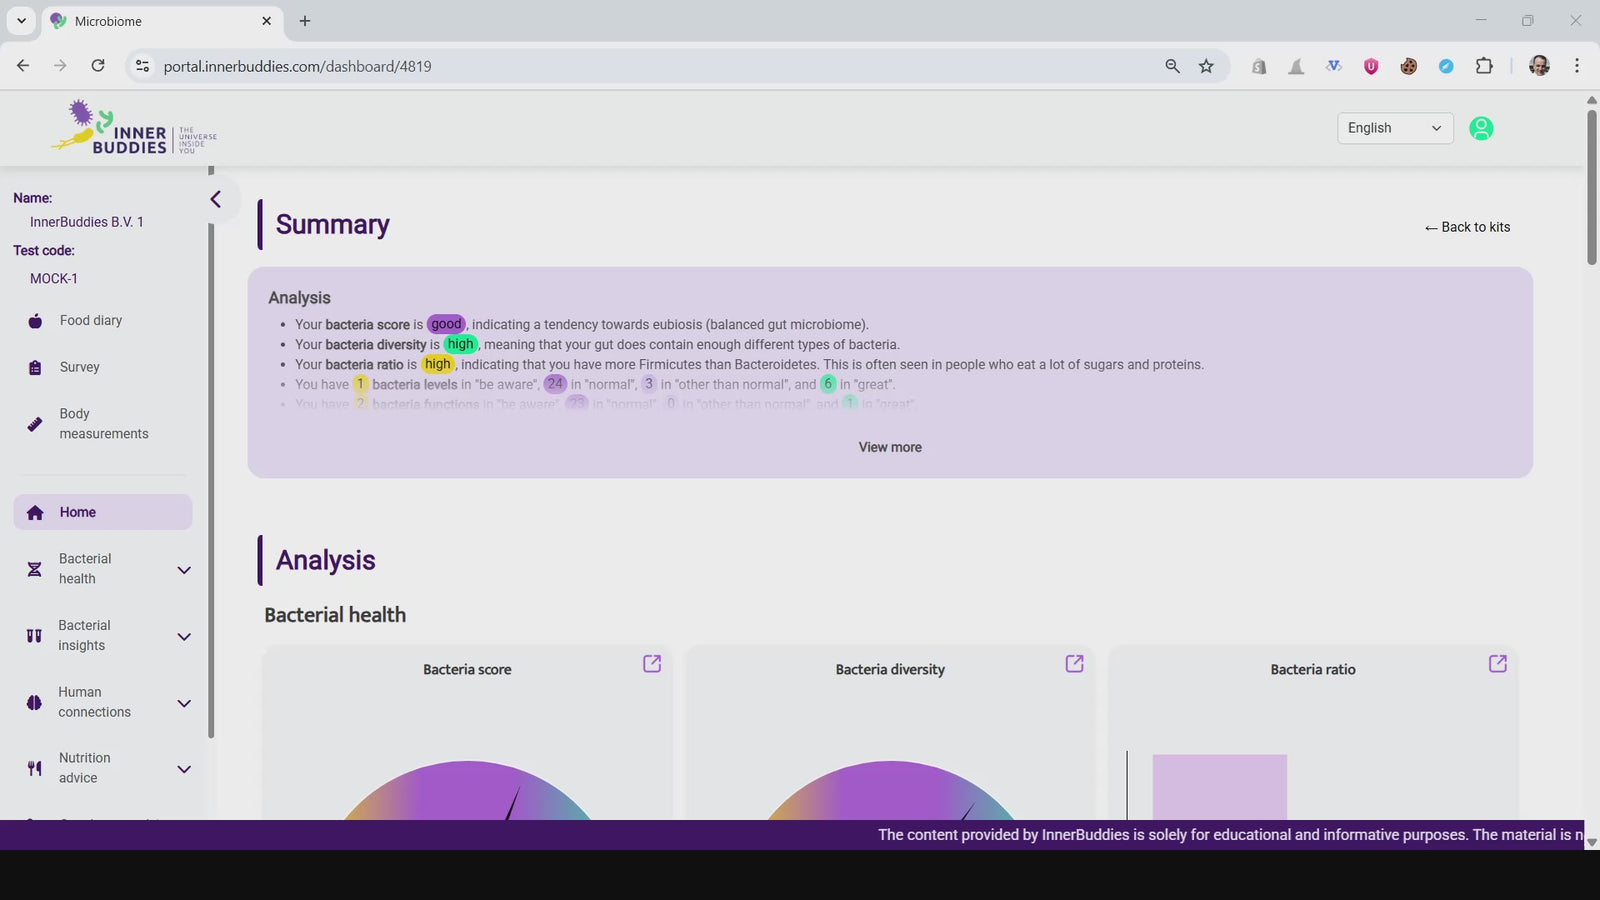Image resolution: width=1600 pixels, height=900 pixels.
Task: Open Bacteria diversity chart expand icon
Action: [1075, 664]
